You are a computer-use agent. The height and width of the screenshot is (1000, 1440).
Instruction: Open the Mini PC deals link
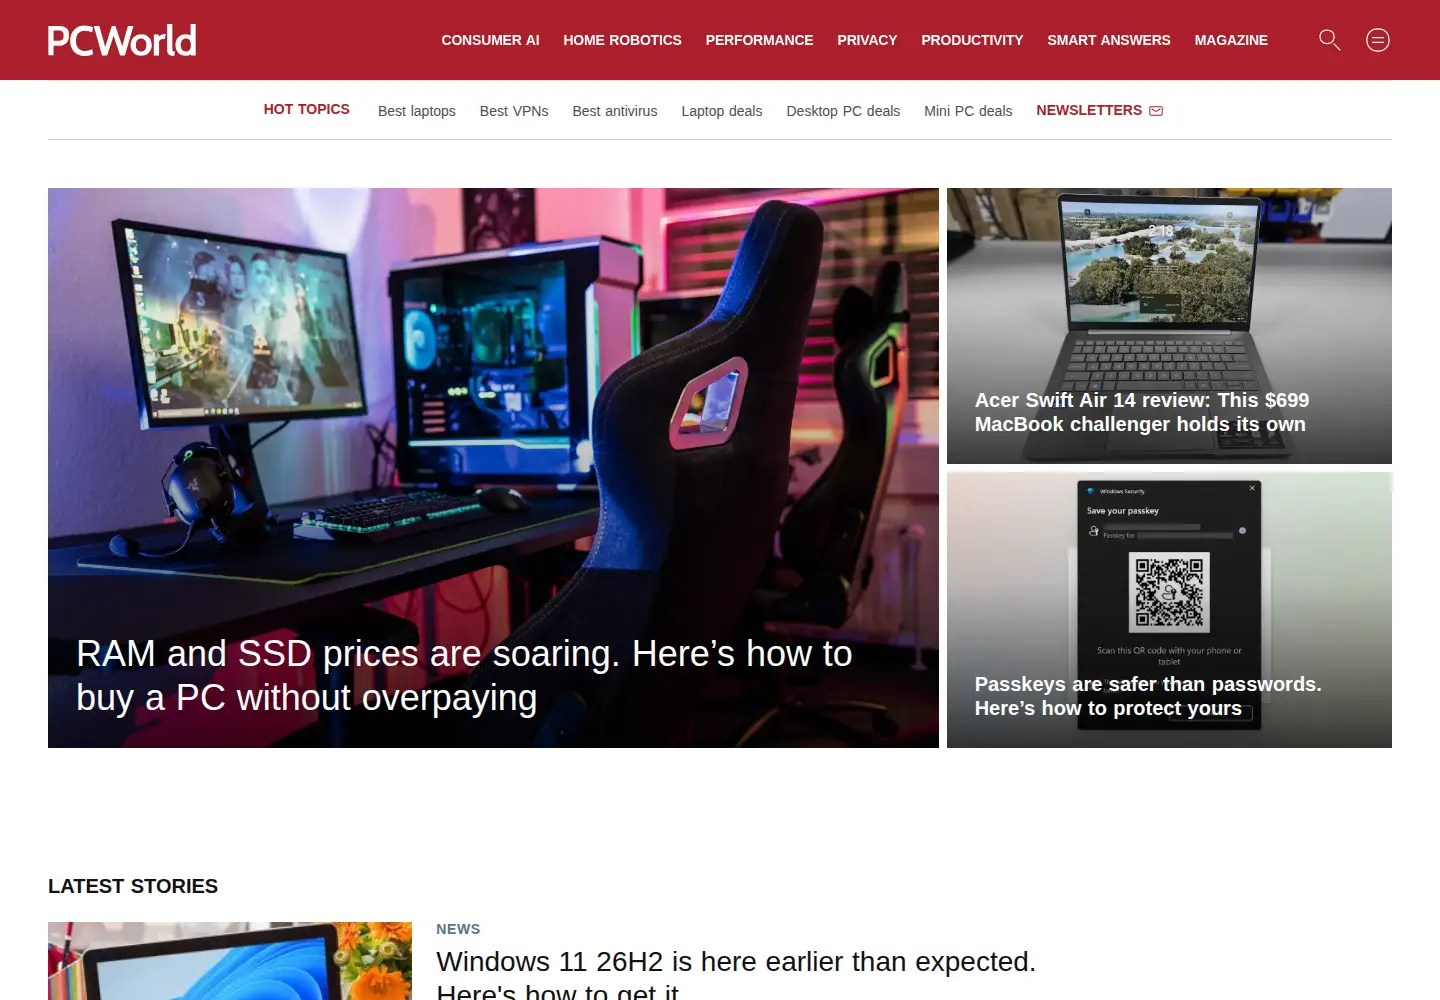click(968, 111)
